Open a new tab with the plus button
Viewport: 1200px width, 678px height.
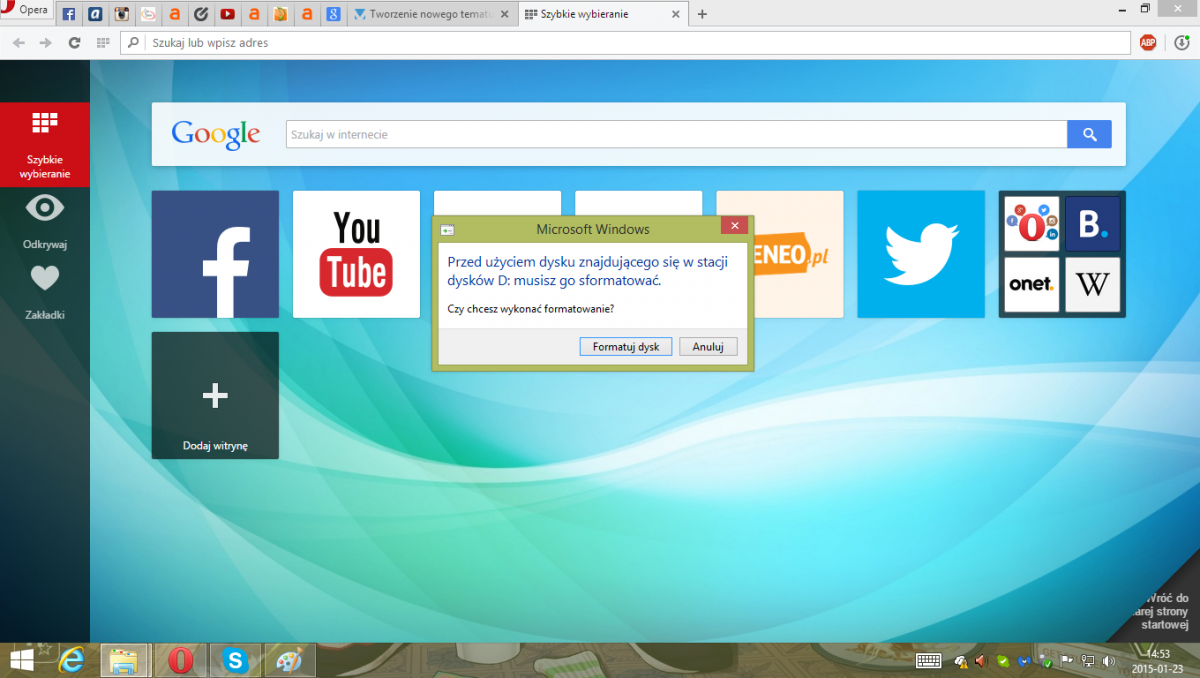[x=702, y=15]
